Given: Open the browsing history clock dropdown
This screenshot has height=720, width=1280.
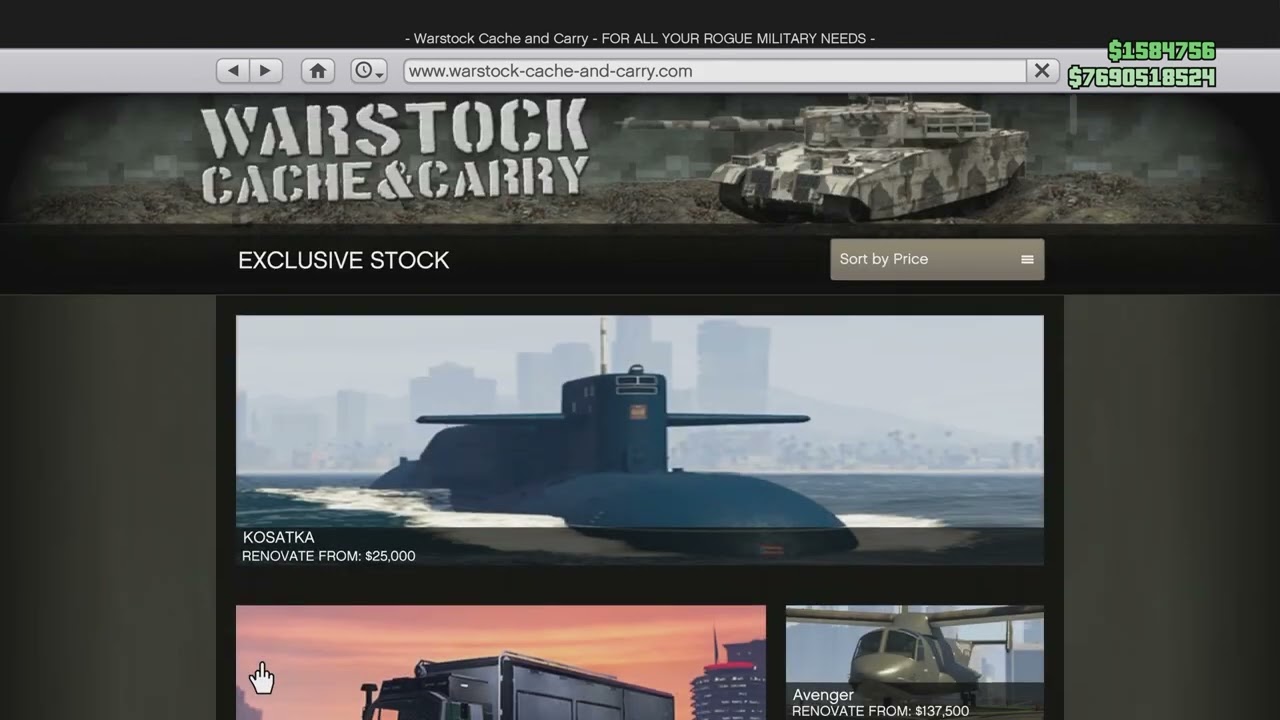Looking at the screenshot, I should [369, 71].
